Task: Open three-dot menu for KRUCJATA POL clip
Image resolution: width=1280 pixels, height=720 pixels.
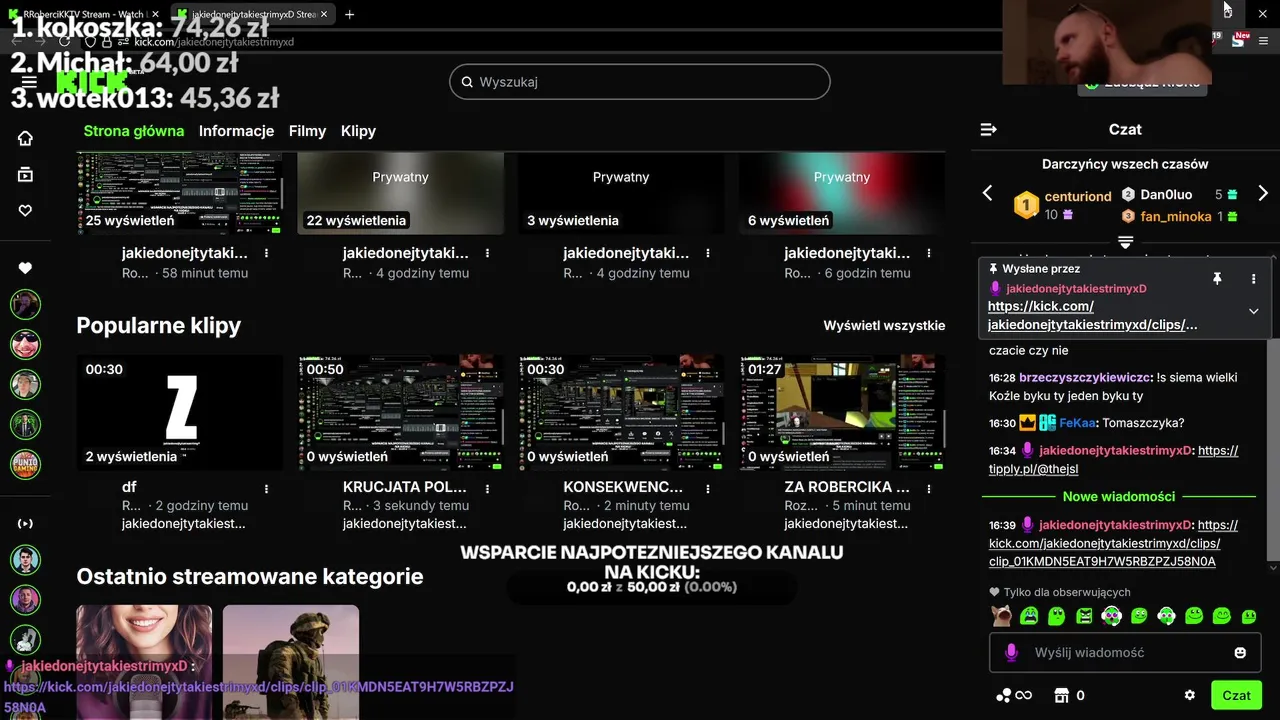Action: tap(487, 488)
